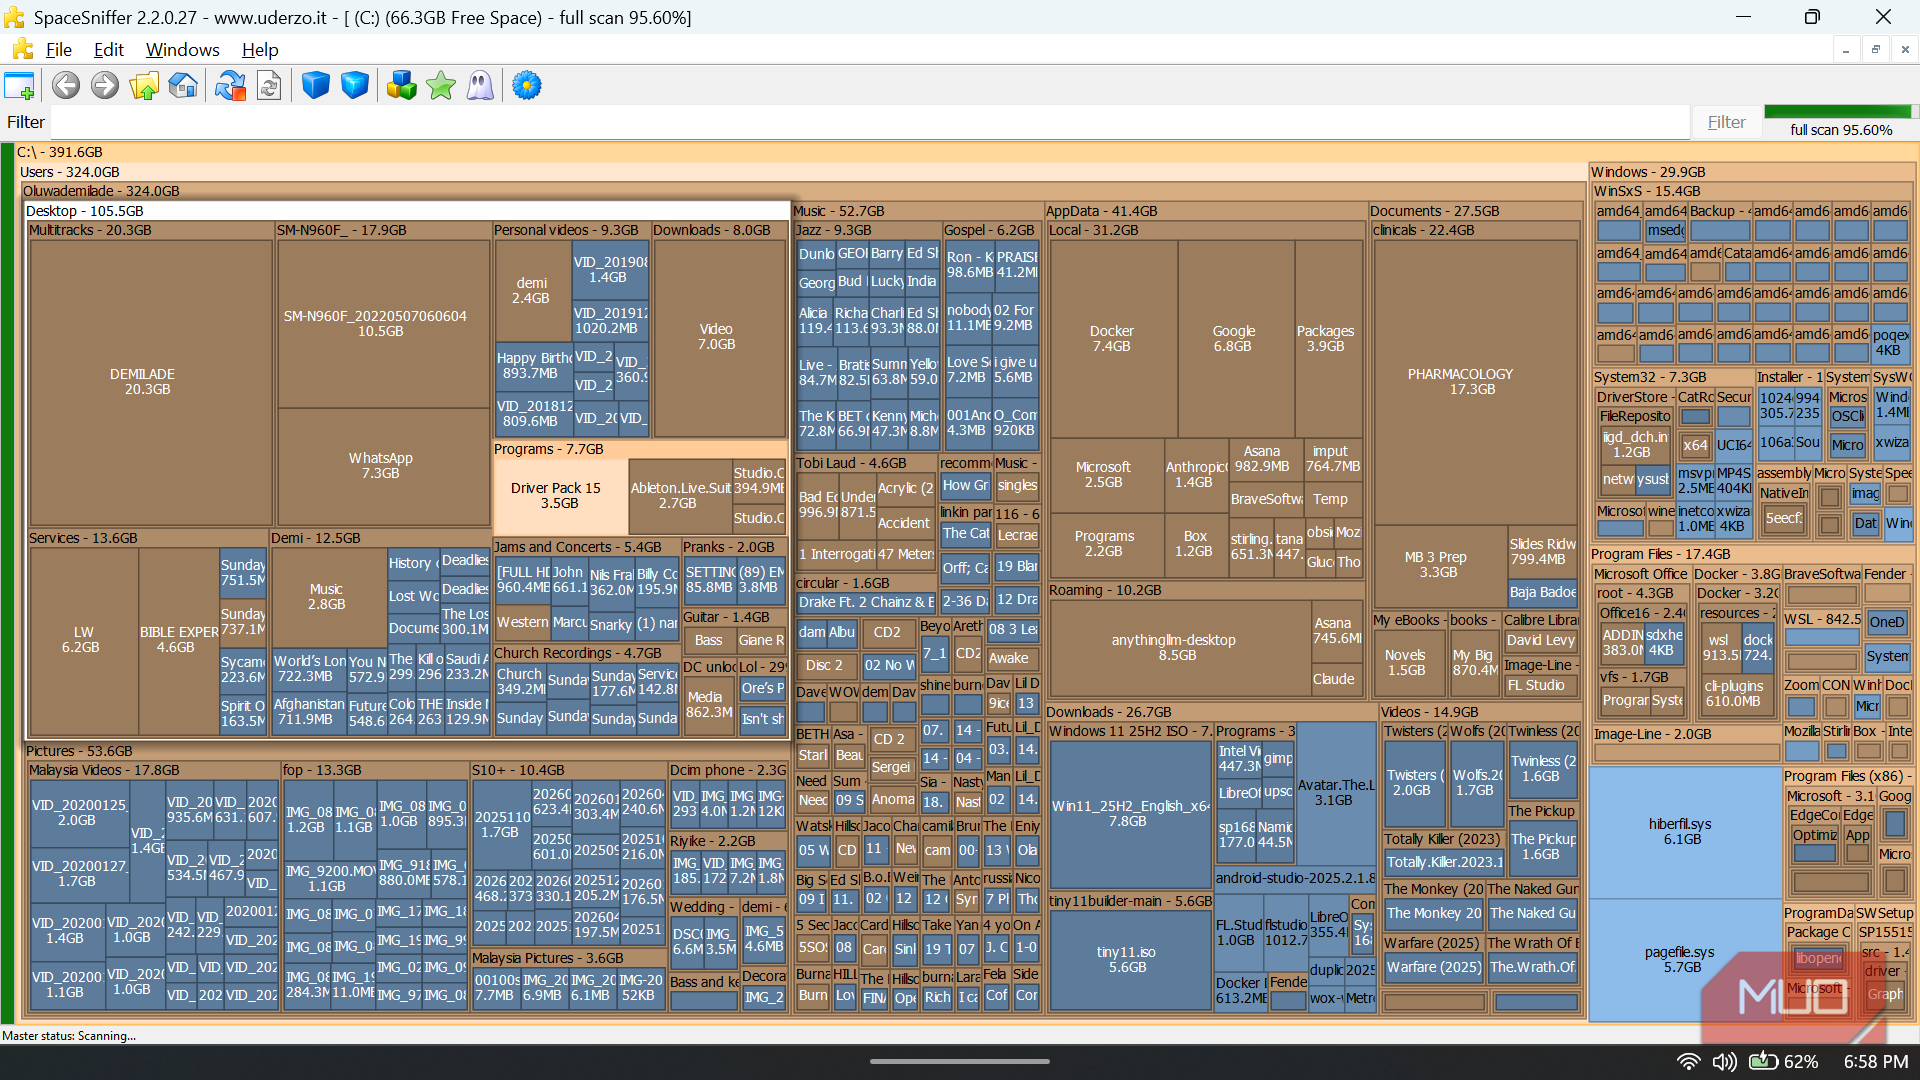Open a new view window
The width and height of the screenshot is (1920, 1080).
point(20,86)
